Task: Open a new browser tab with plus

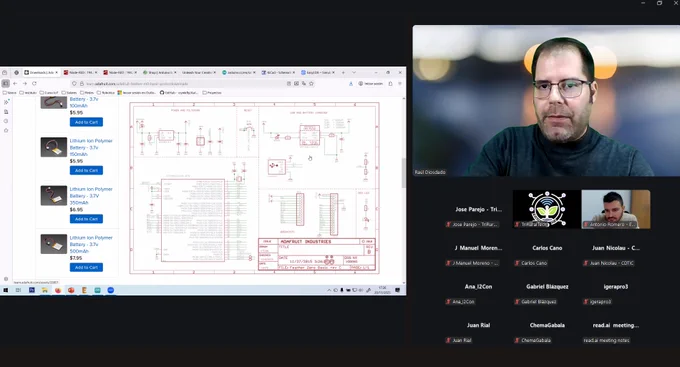Action: [x=343, y=72]
